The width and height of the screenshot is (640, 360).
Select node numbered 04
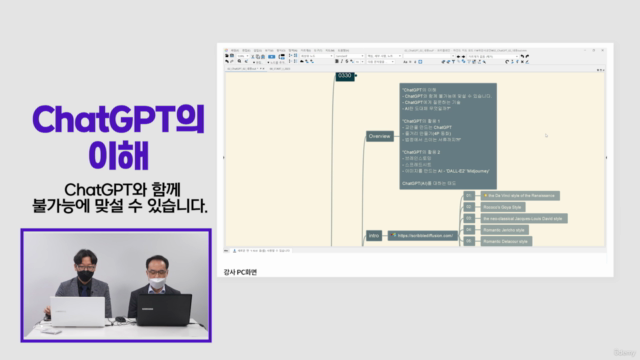[469, 230]
